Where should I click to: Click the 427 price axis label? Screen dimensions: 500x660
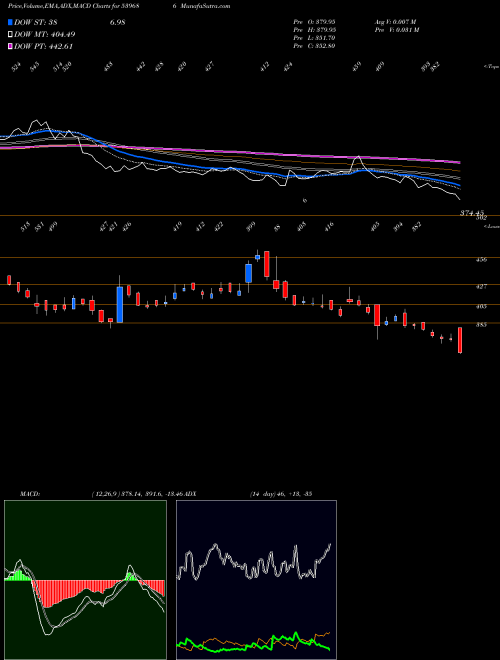481,287
